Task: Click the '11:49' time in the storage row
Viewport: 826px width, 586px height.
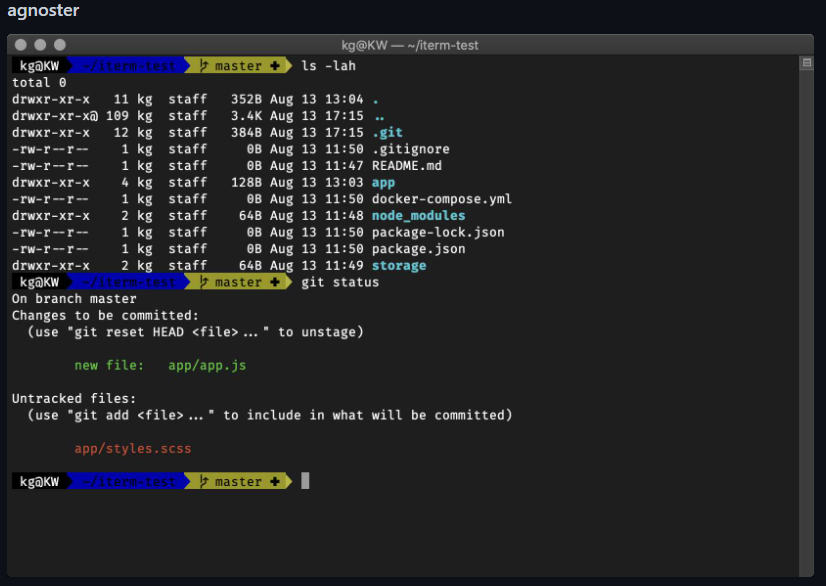Action: tap(344, 266)
